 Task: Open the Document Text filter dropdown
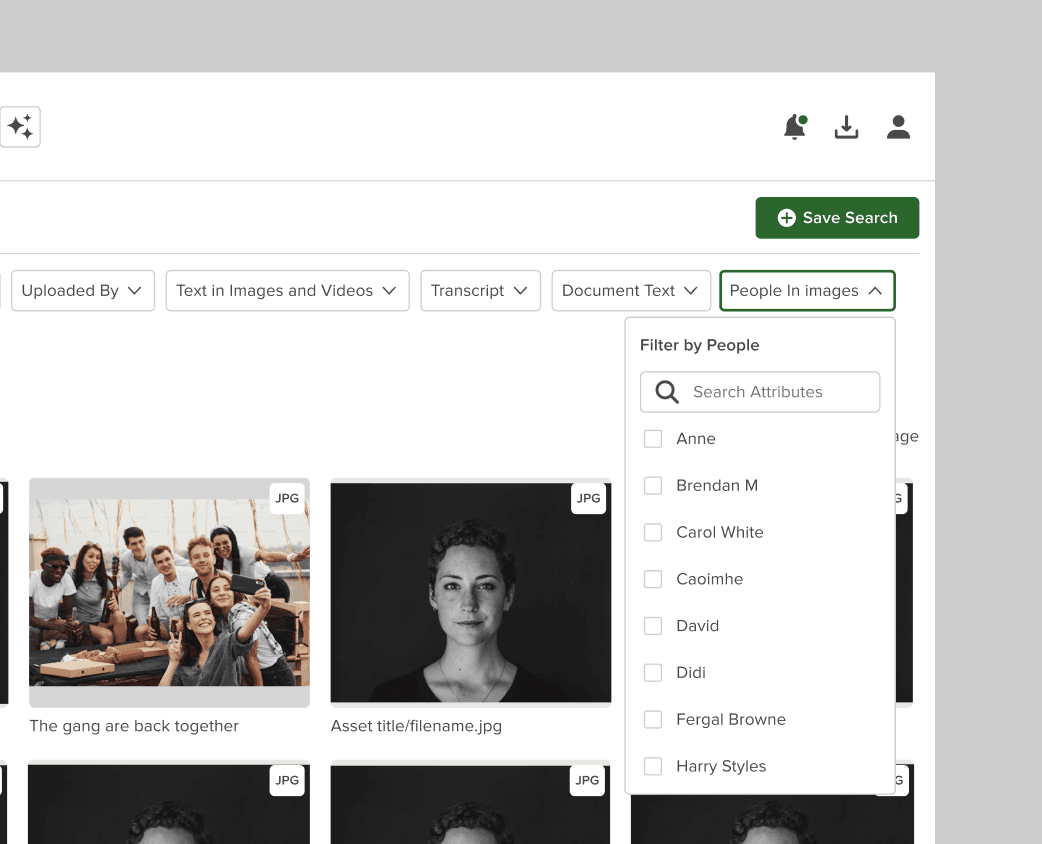coord(631,290)
